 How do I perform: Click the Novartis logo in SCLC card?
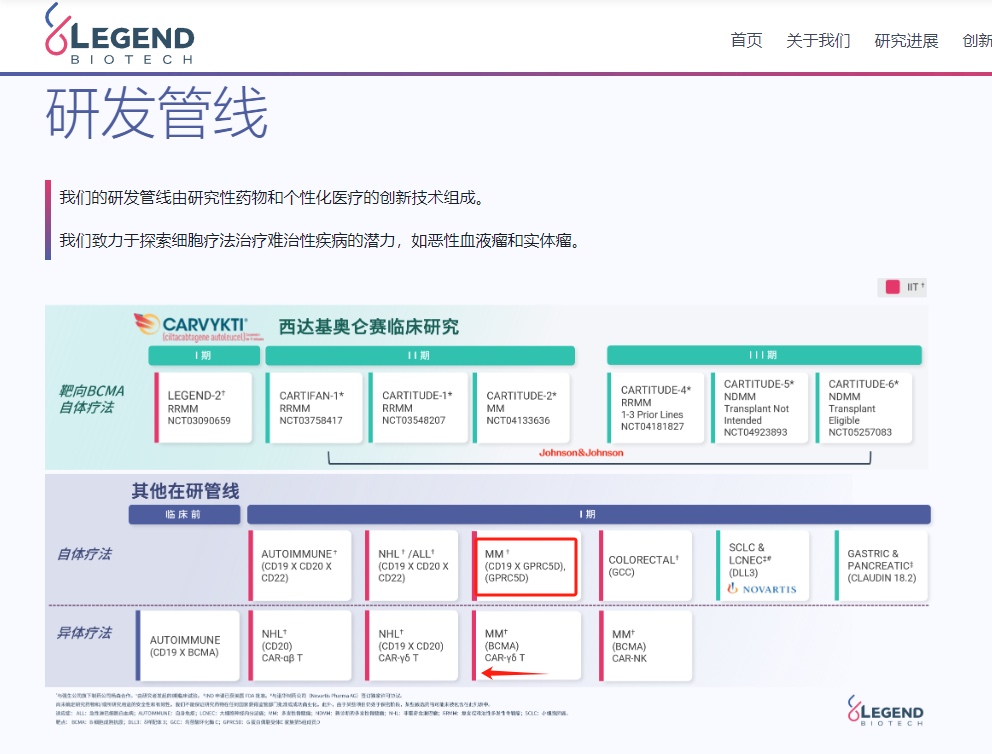(762, 589)
